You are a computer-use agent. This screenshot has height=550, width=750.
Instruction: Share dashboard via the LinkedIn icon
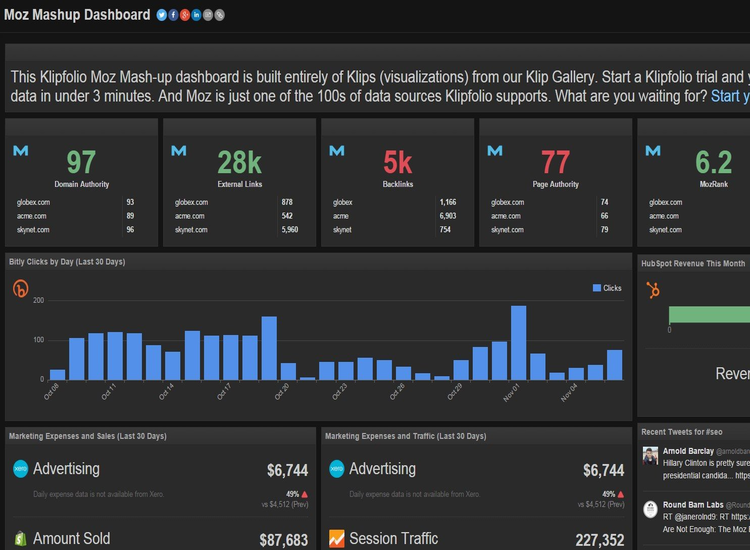coord(196,15)
